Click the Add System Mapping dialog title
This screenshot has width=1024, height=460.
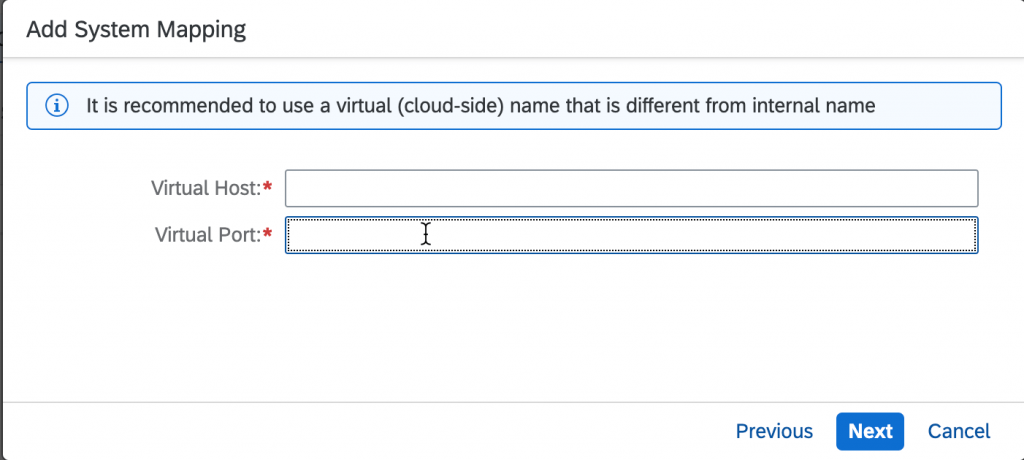pos(136,30)
